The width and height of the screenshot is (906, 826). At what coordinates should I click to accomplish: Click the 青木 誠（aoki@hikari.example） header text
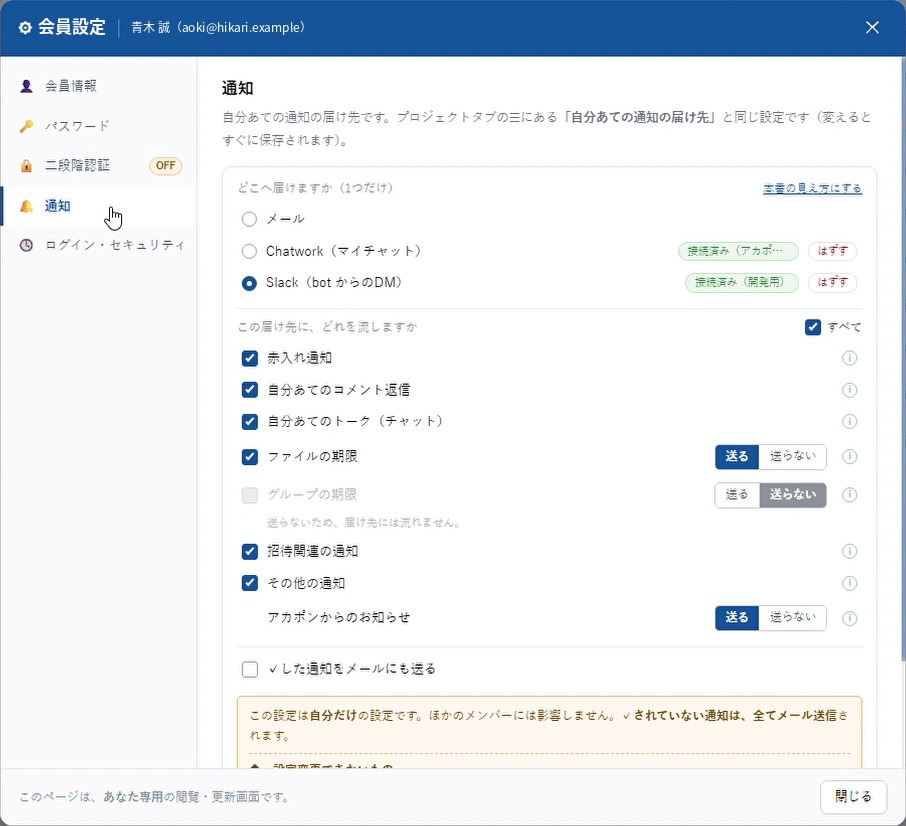point(218,27)
